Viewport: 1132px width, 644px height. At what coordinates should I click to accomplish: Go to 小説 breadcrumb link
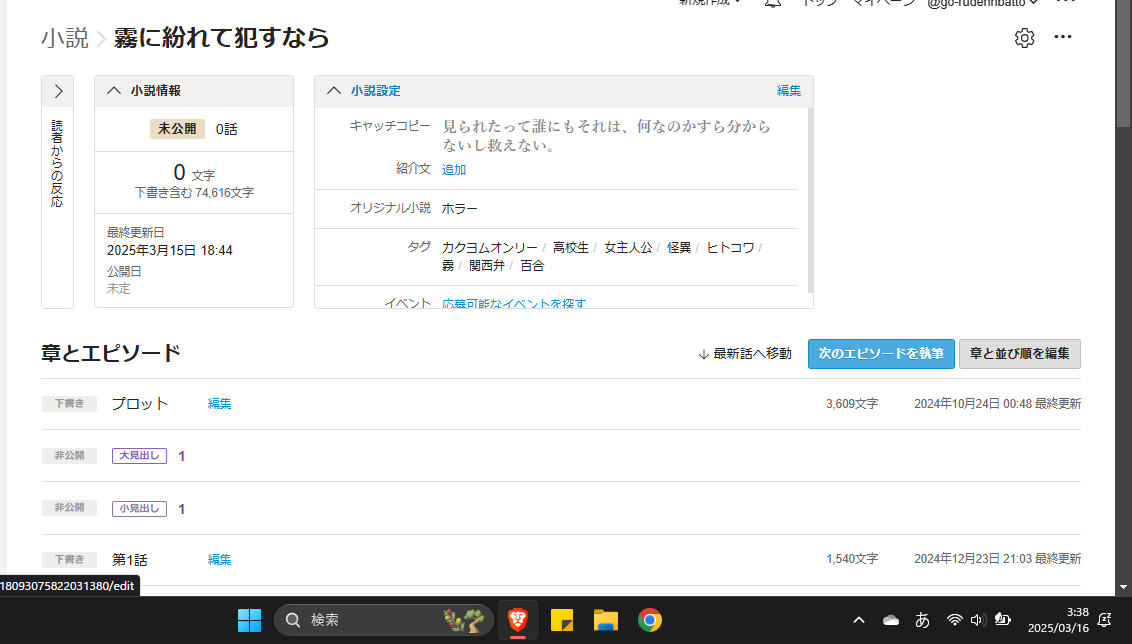tap(63, 39)
